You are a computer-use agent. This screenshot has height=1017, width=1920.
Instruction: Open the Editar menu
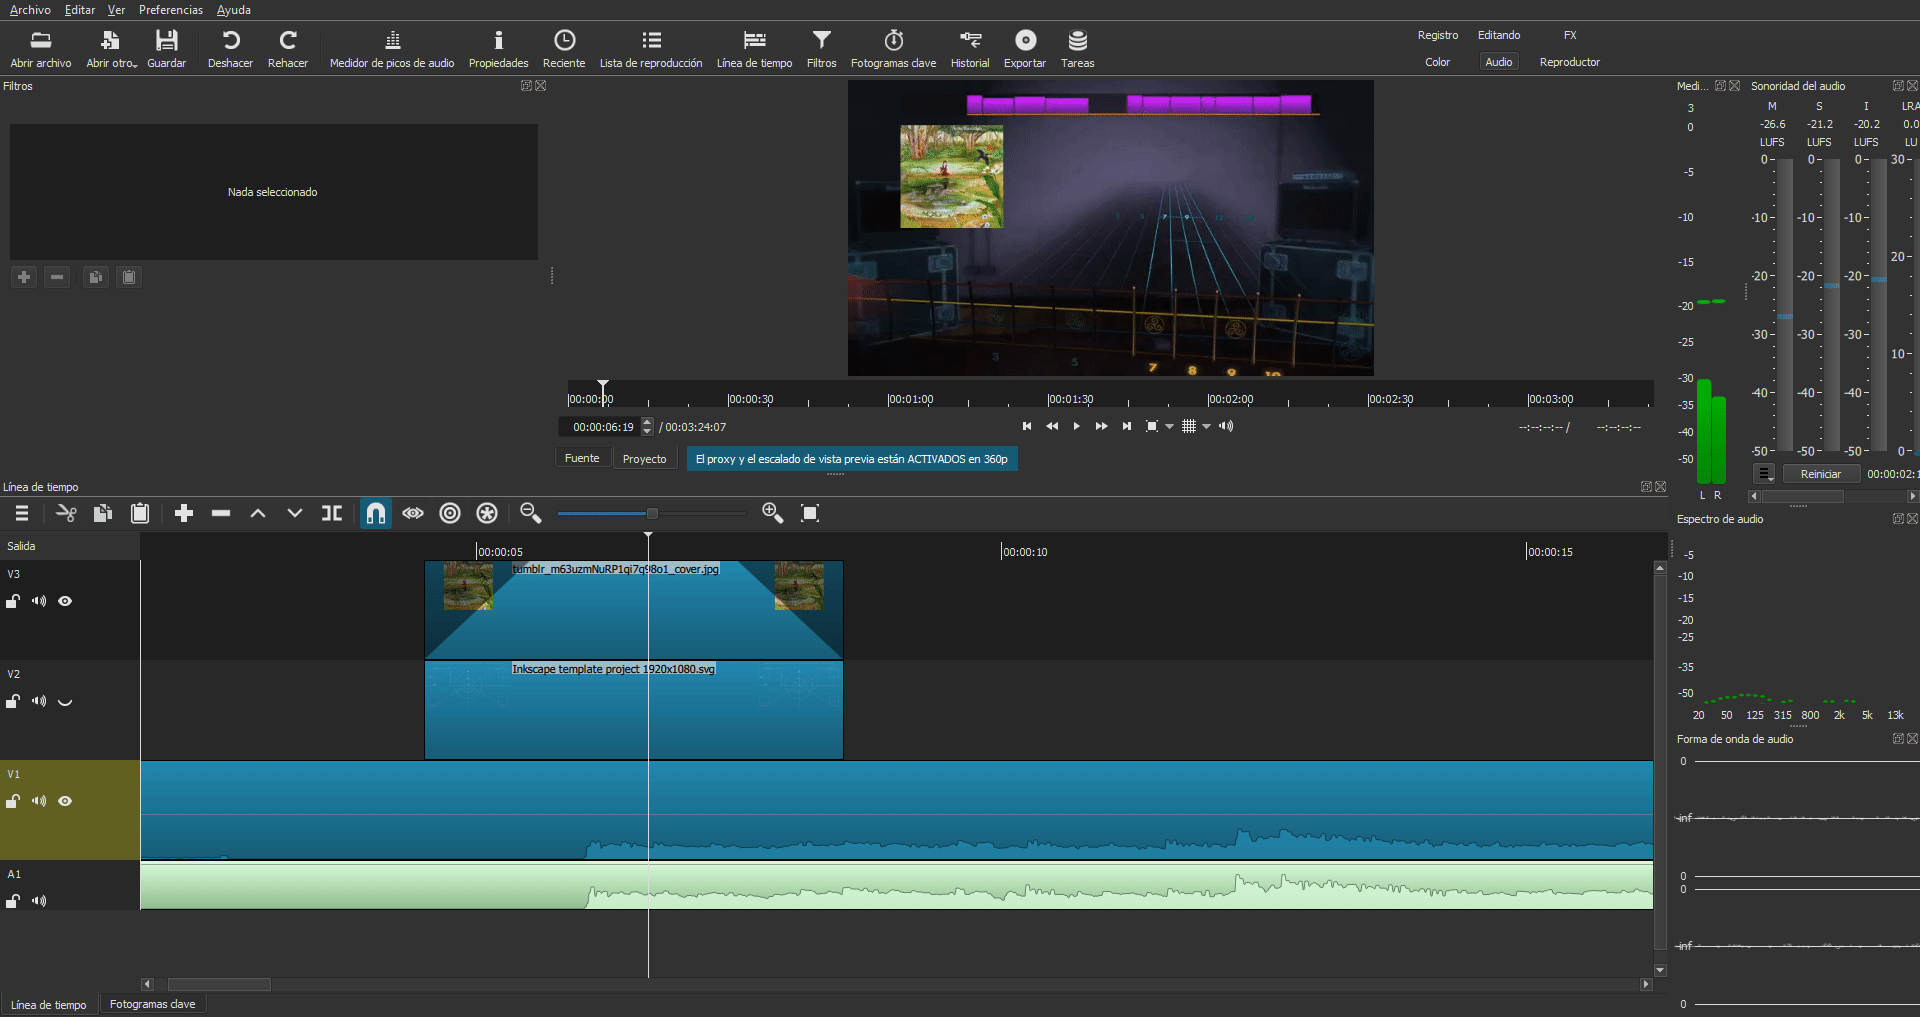coord(80,10)
